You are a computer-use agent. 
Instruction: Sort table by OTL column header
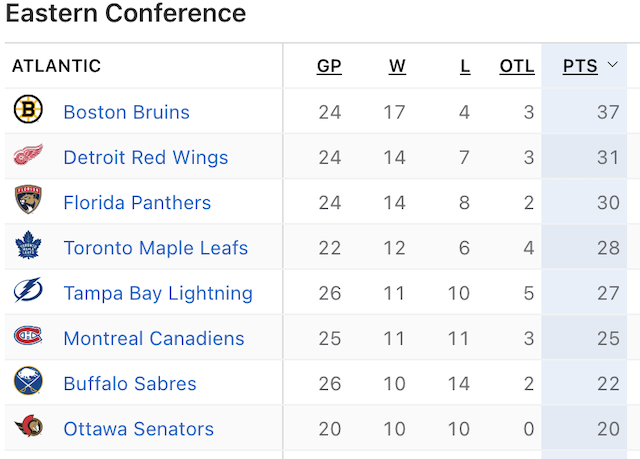pos(517,66)
